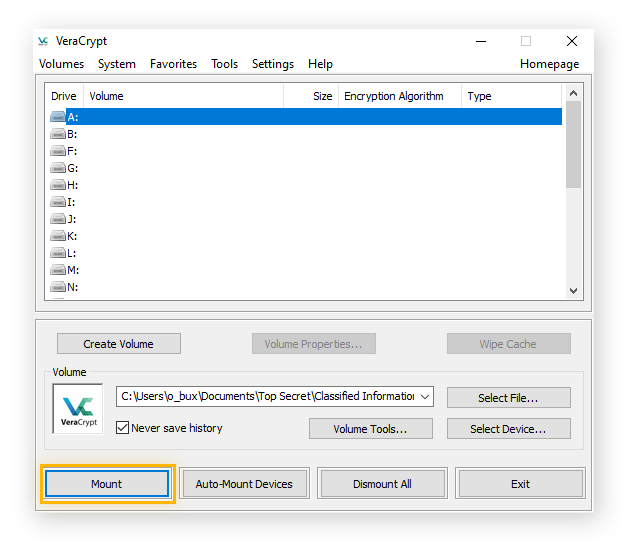Viewport: 625px width, 545px height.
Task: Click Auto-Mount Devices button
Action: 244,484
